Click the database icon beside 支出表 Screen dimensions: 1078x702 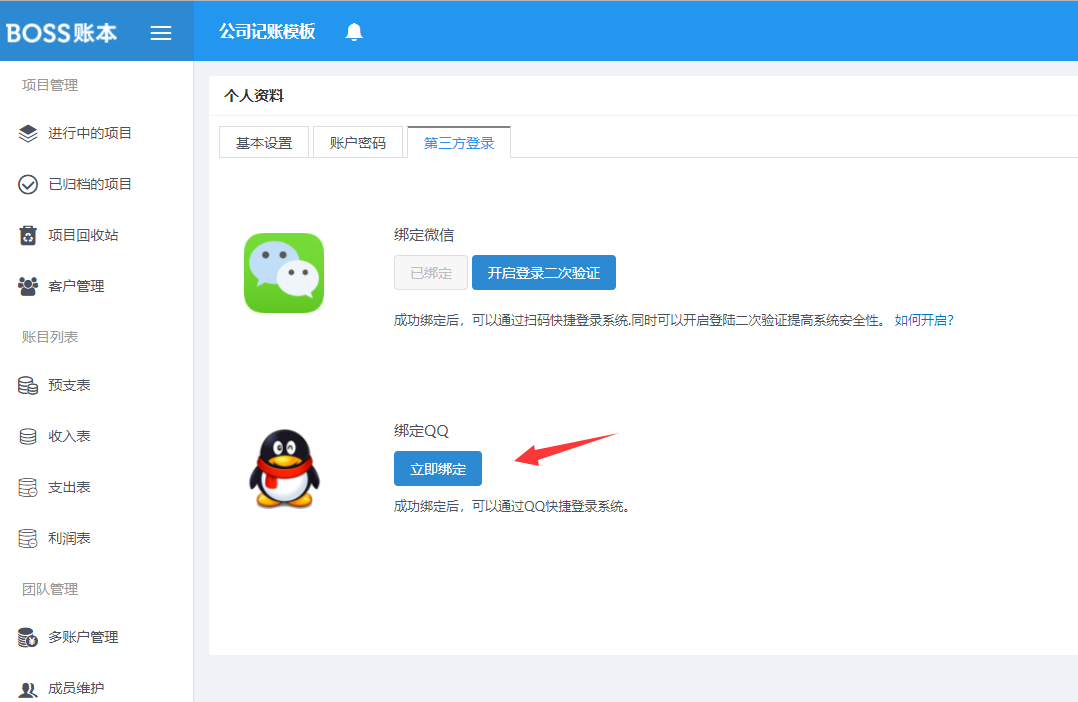[28, 487]
